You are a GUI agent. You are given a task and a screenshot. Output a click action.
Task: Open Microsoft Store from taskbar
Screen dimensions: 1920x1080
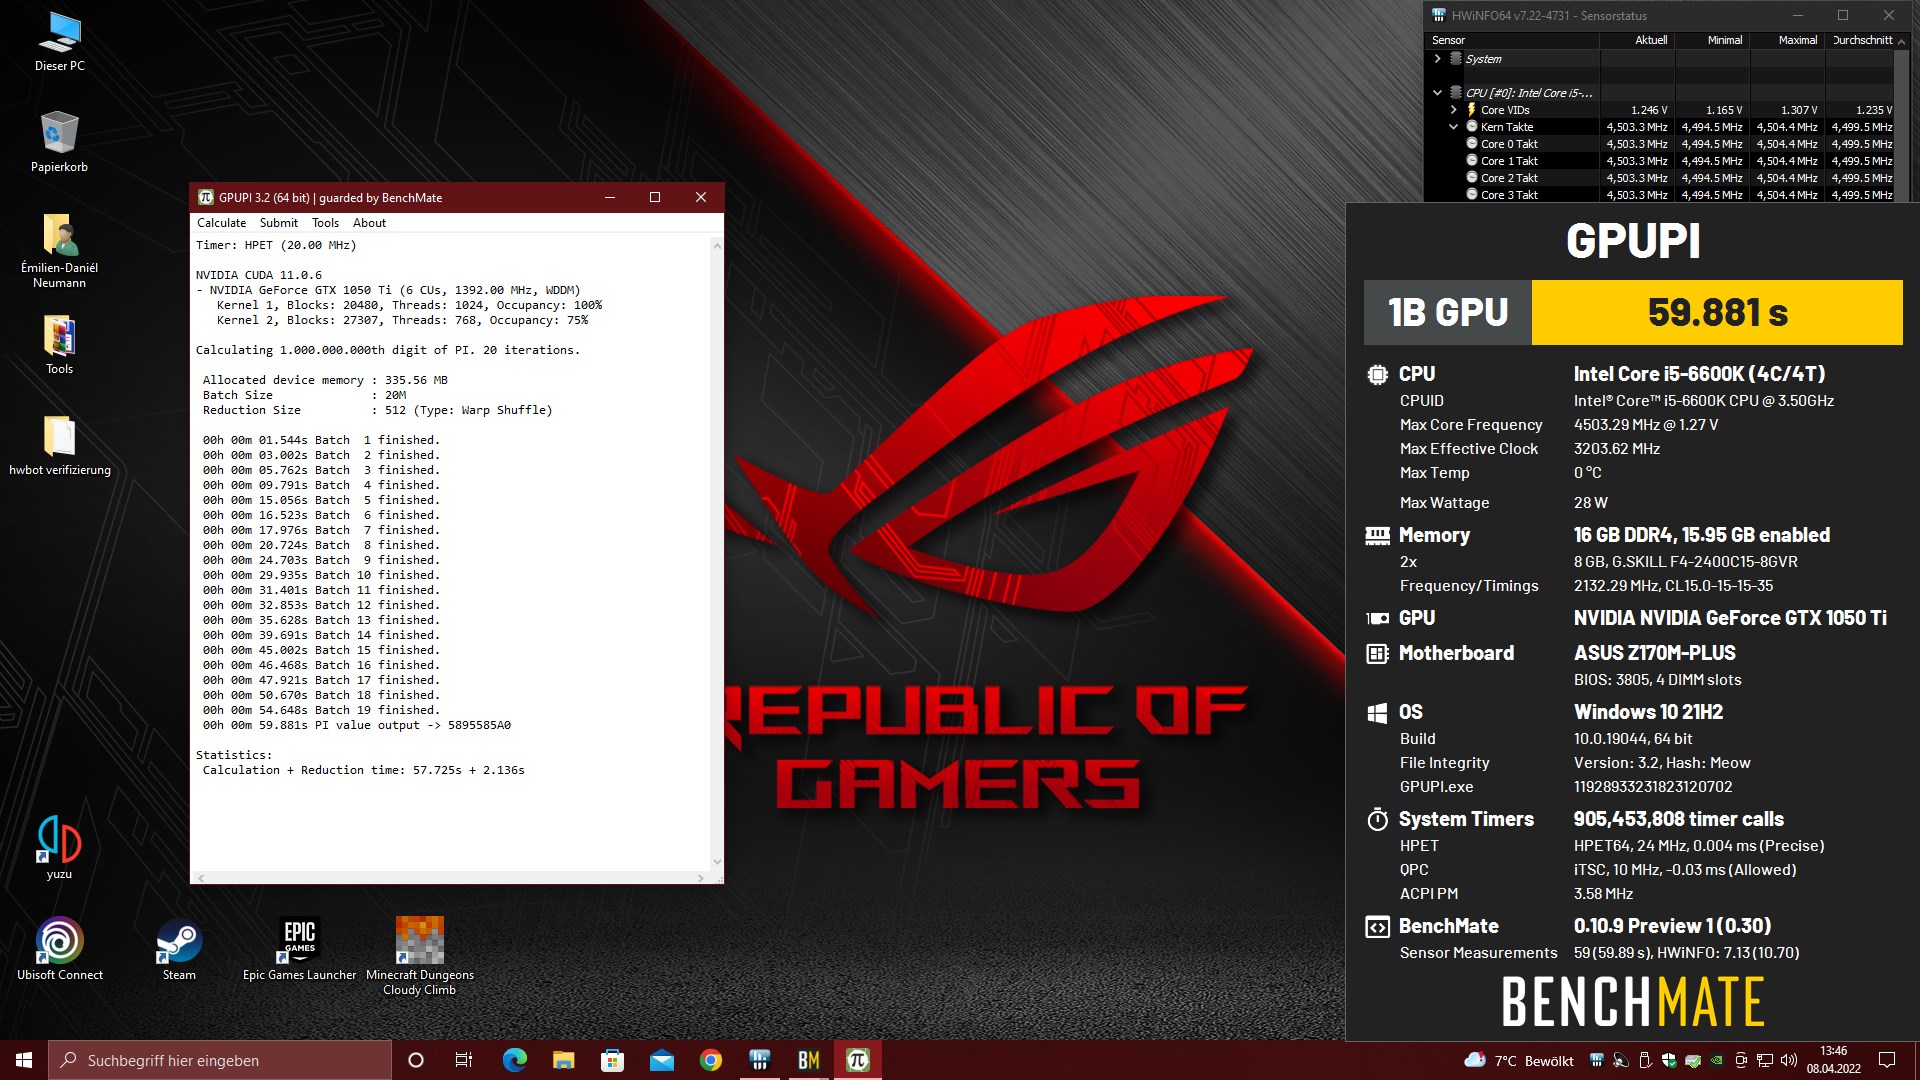[612, 1060]
